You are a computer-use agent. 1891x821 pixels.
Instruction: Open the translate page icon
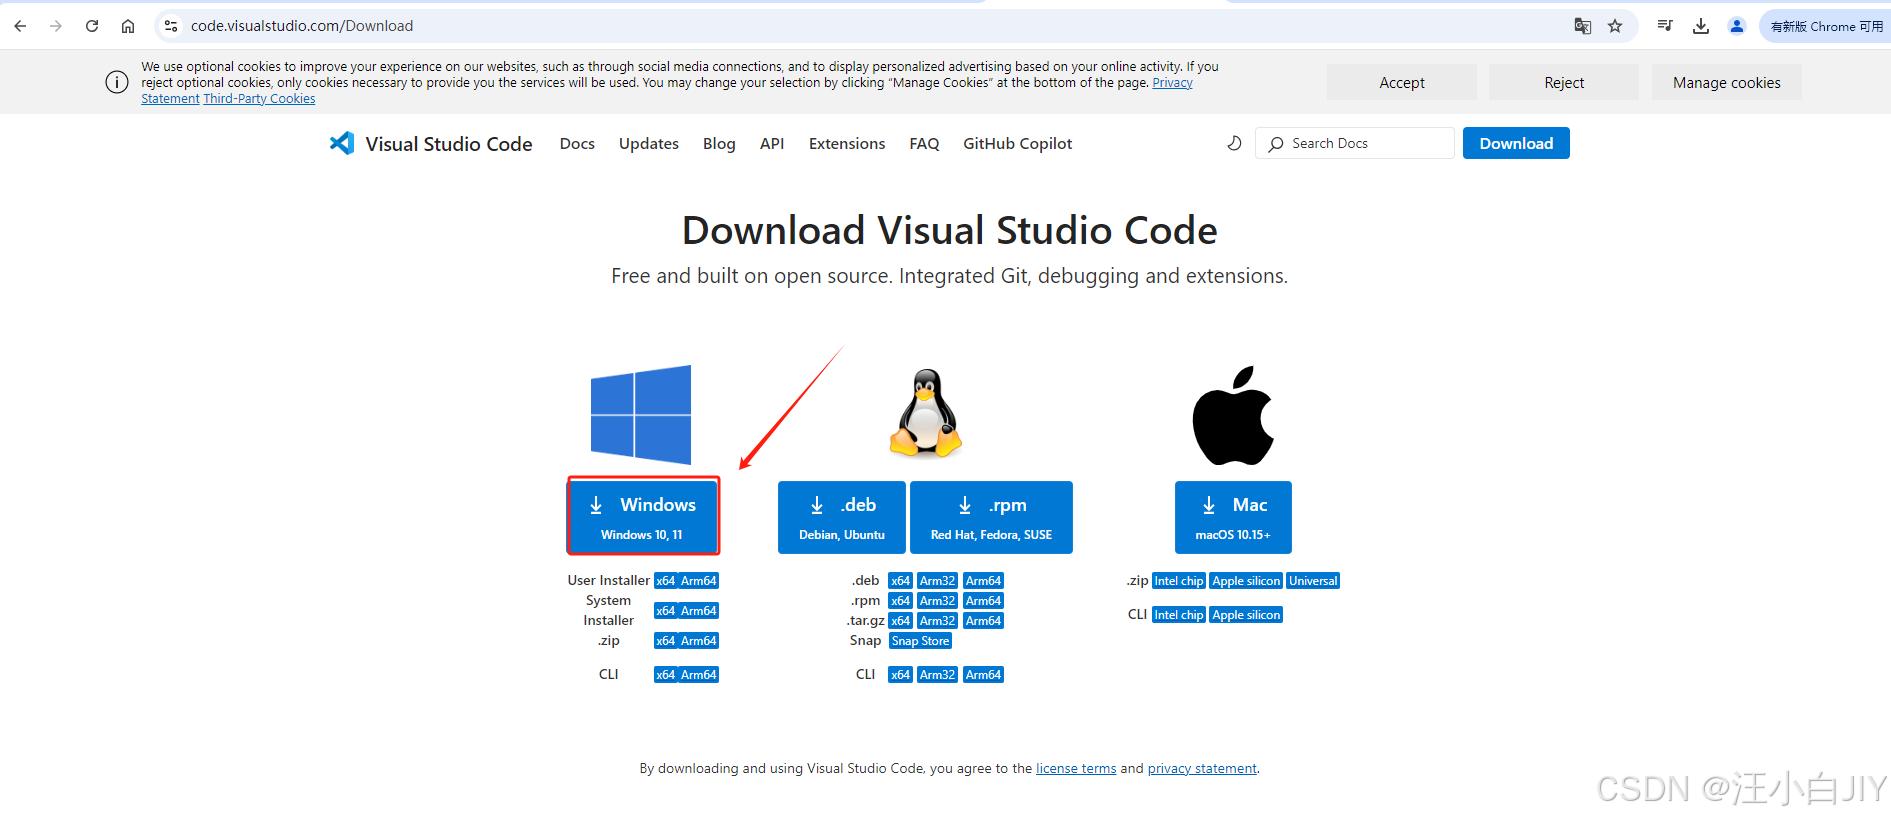coord(1582,26)
